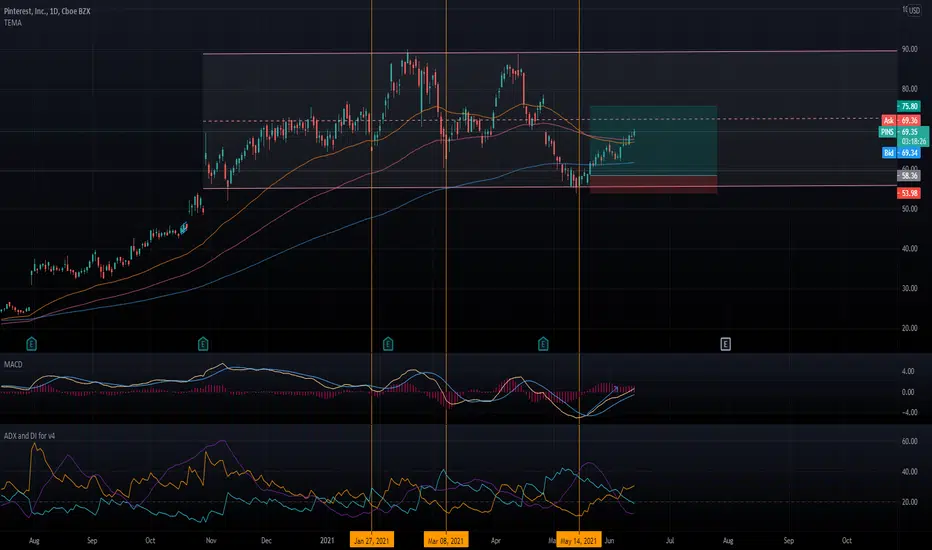Screen dimensions: 932x550
Task: Select the green profit zone of long position
Action: coord(653,141)
